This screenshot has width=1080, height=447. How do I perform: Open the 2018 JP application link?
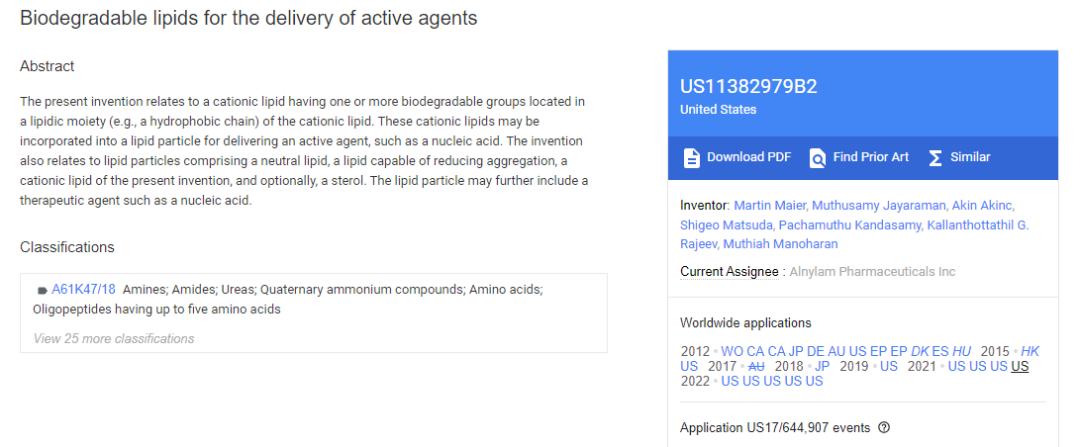coord(822,366)
